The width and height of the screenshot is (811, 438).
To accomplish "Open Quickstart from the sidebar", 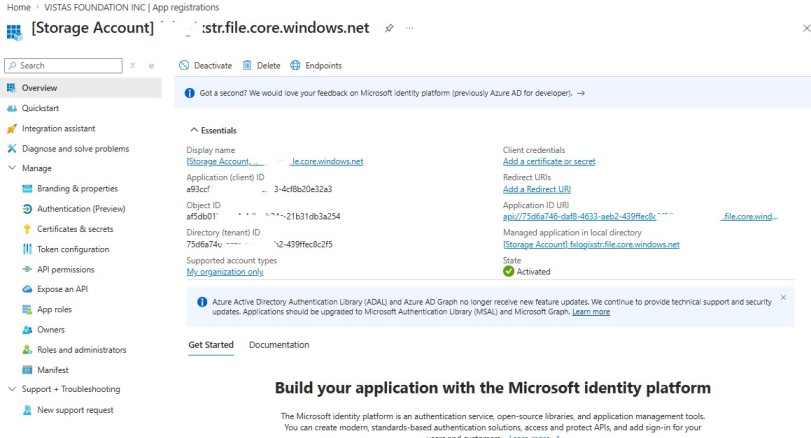I will coord(40,108).
